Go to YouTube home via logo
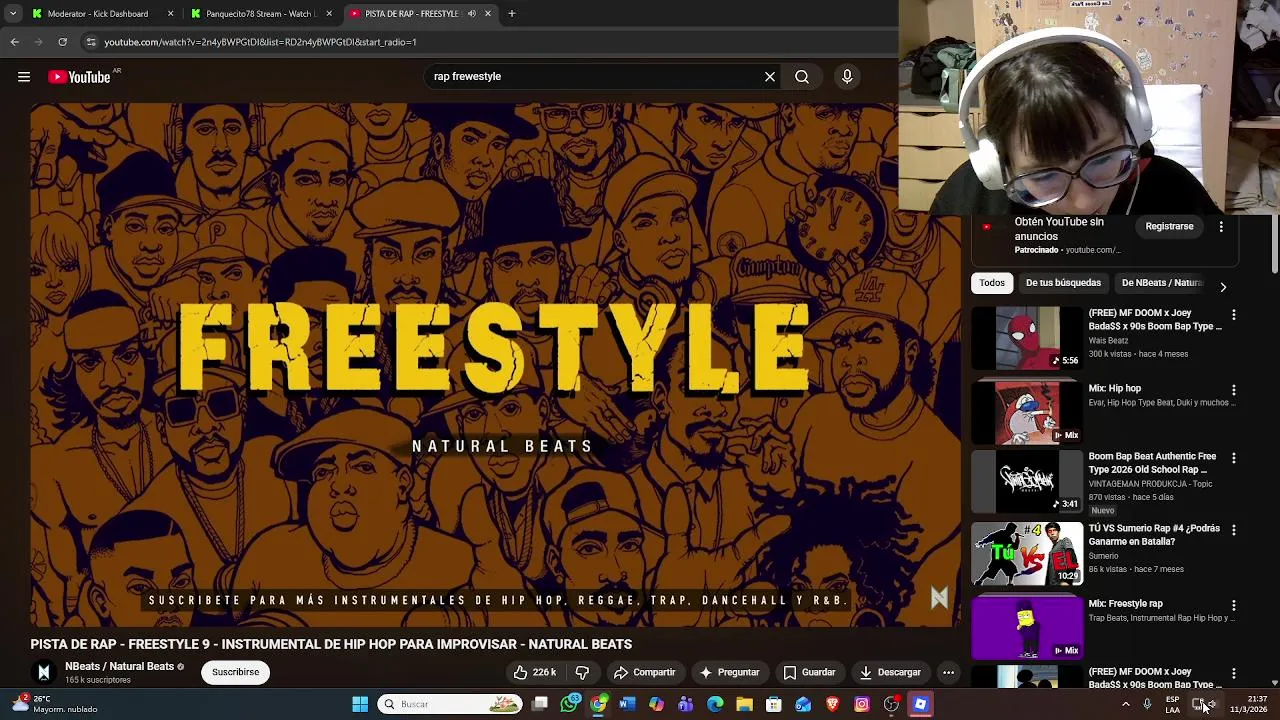The image size is (1280, 720). coord(79,77)
